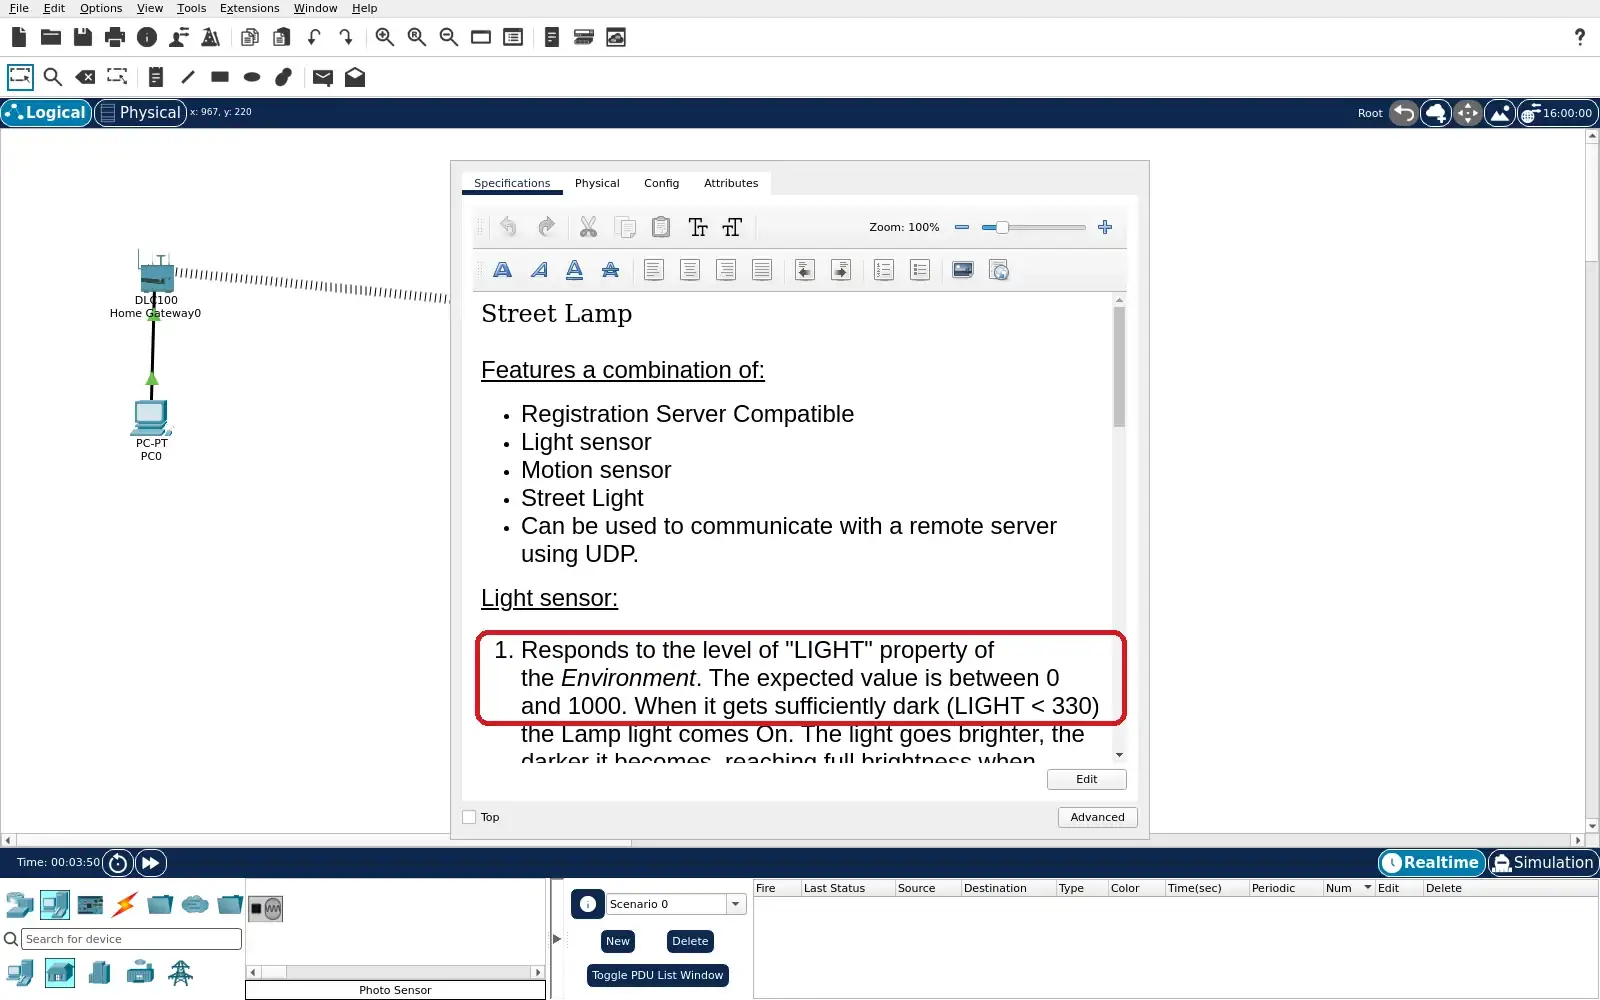
Task: Switch to Physical workspace view
Action: click(141, 112)
